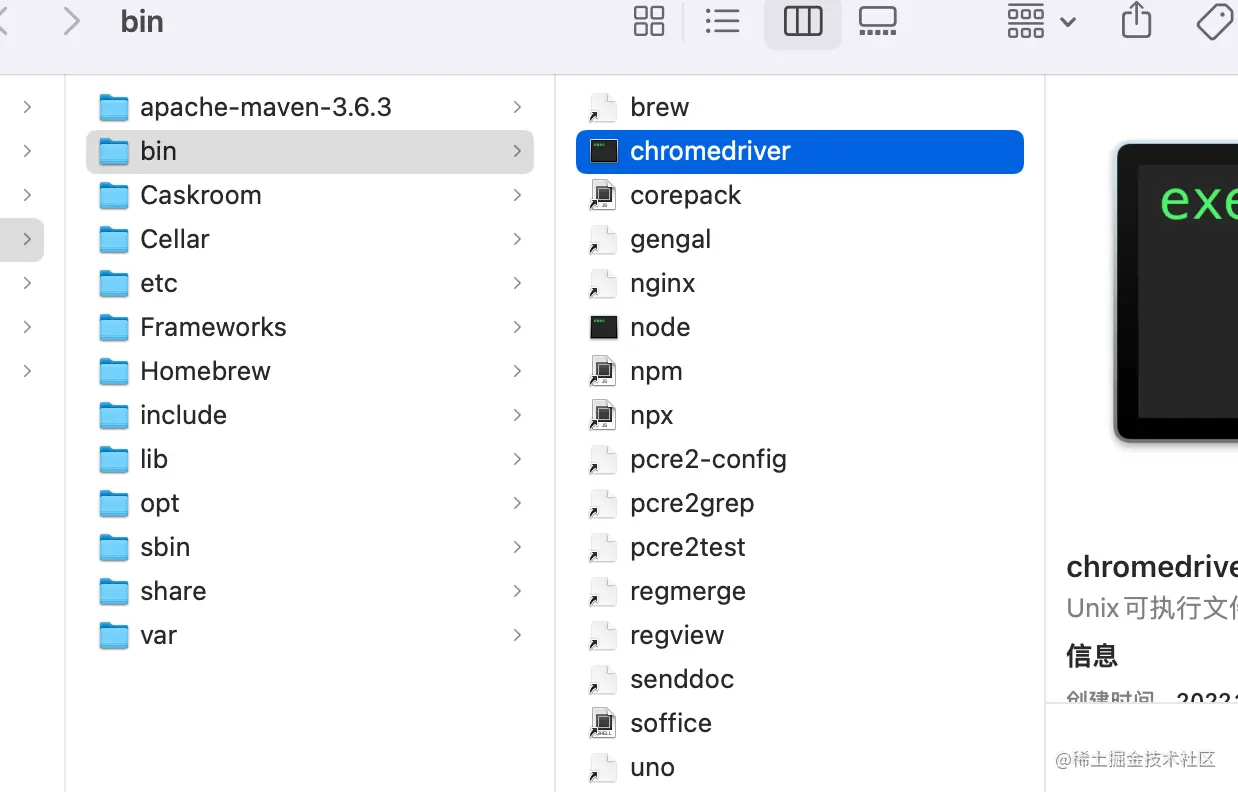Click the Tags toolbar icon
This screenshot has height=792, width=1238.
(1214, 21)
